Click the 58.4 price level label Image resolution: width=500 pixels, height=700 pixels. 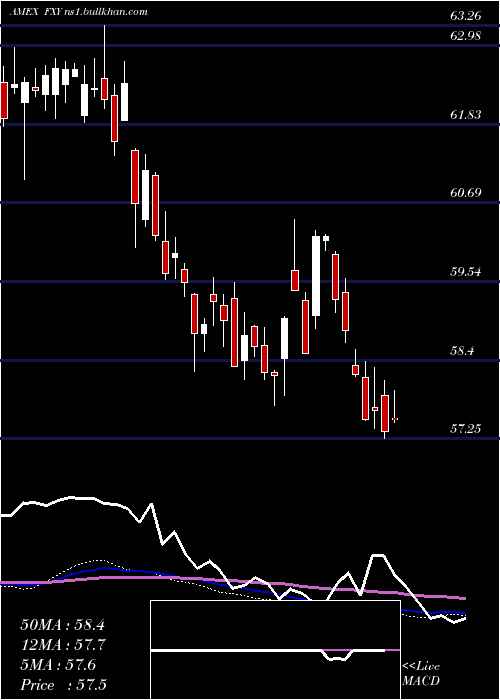(x=462, y=350)
